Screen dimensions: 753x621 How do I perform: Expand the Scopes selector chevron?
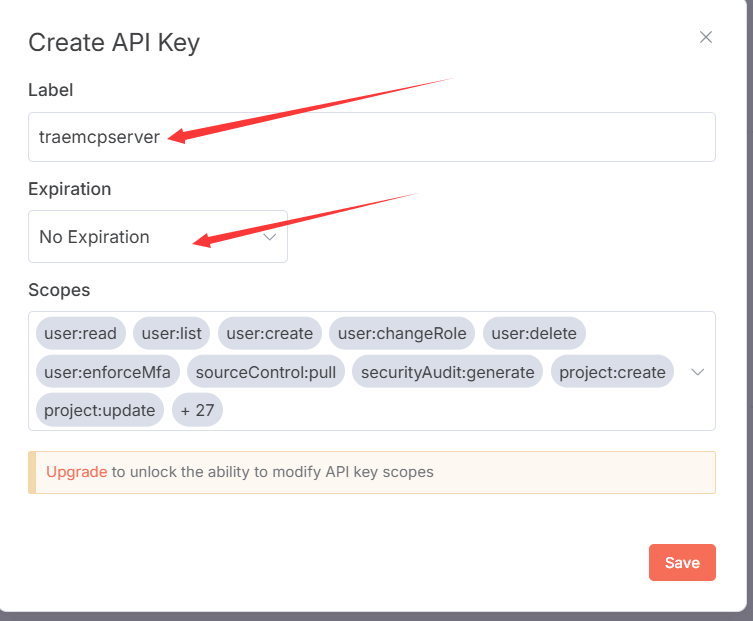coord(697,372)
